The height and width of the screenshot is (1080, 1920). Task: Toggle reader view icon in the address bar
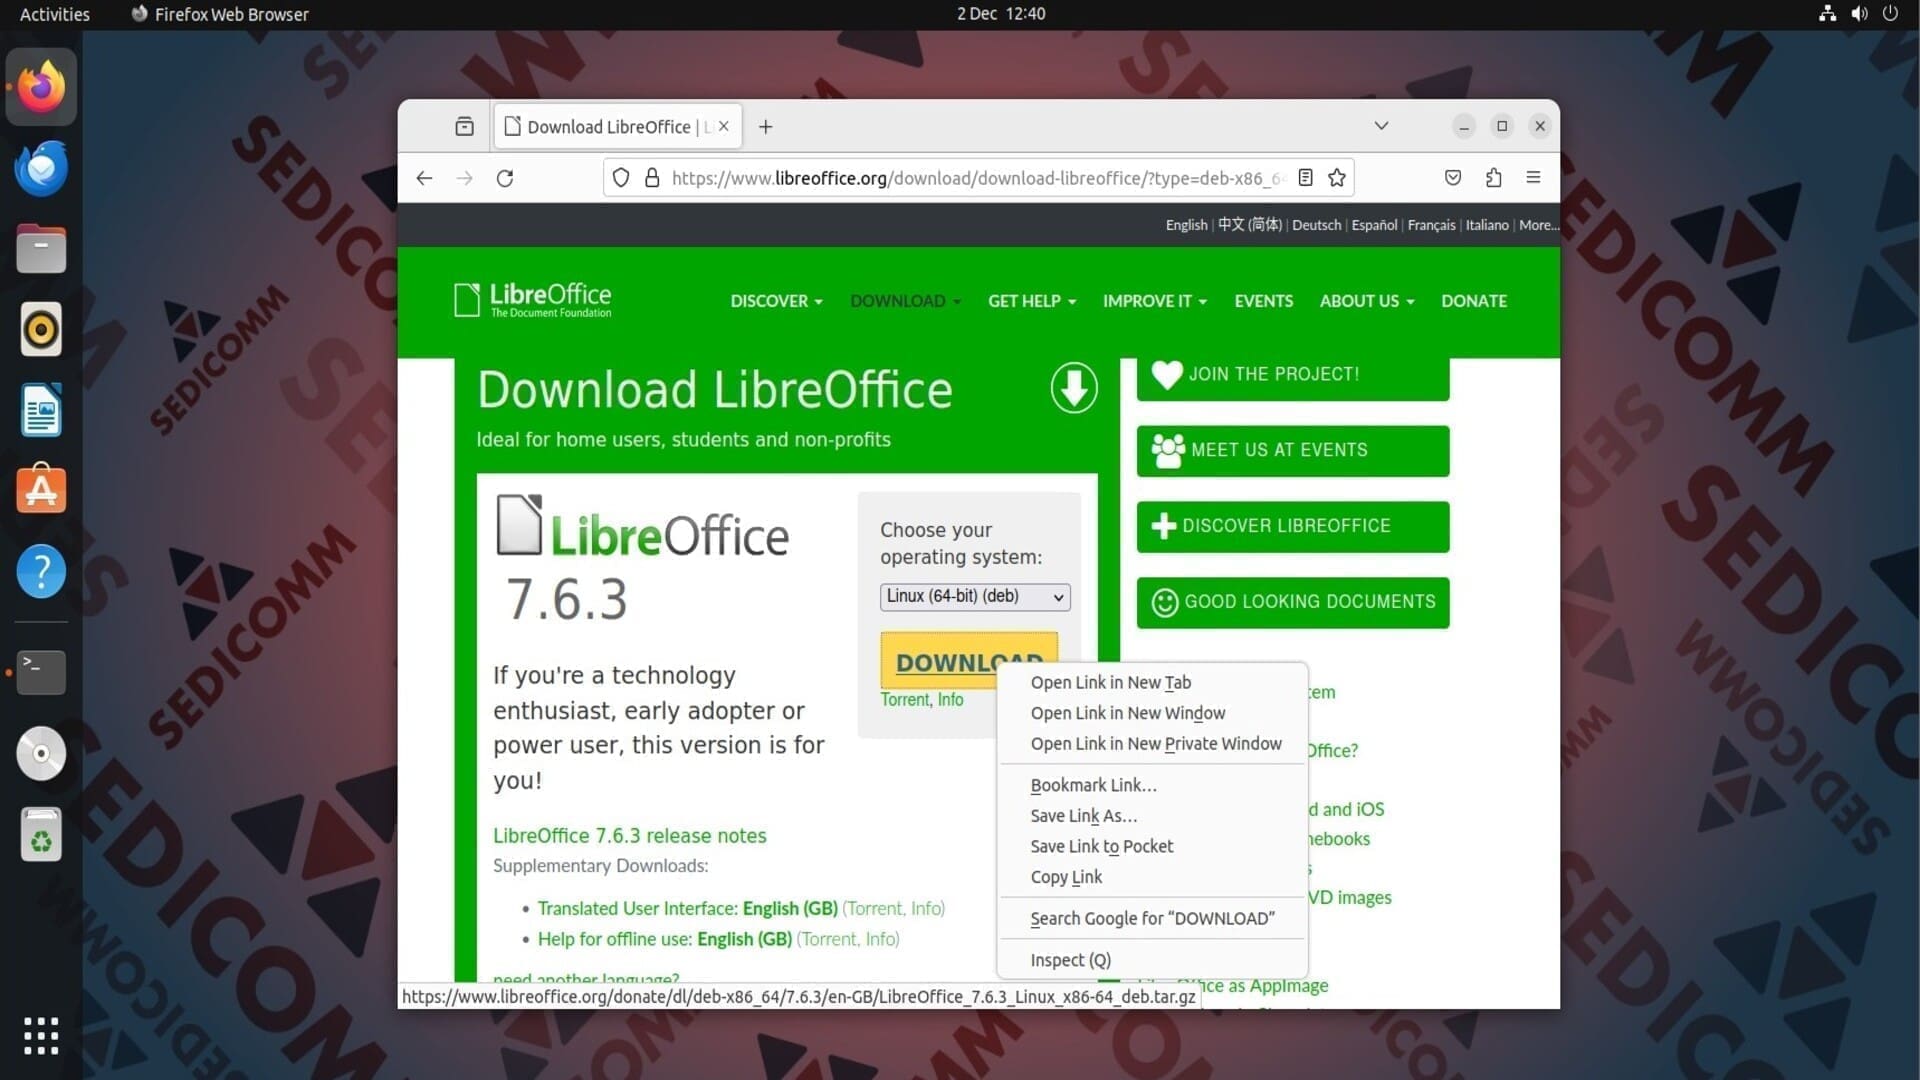(1305, 178)
